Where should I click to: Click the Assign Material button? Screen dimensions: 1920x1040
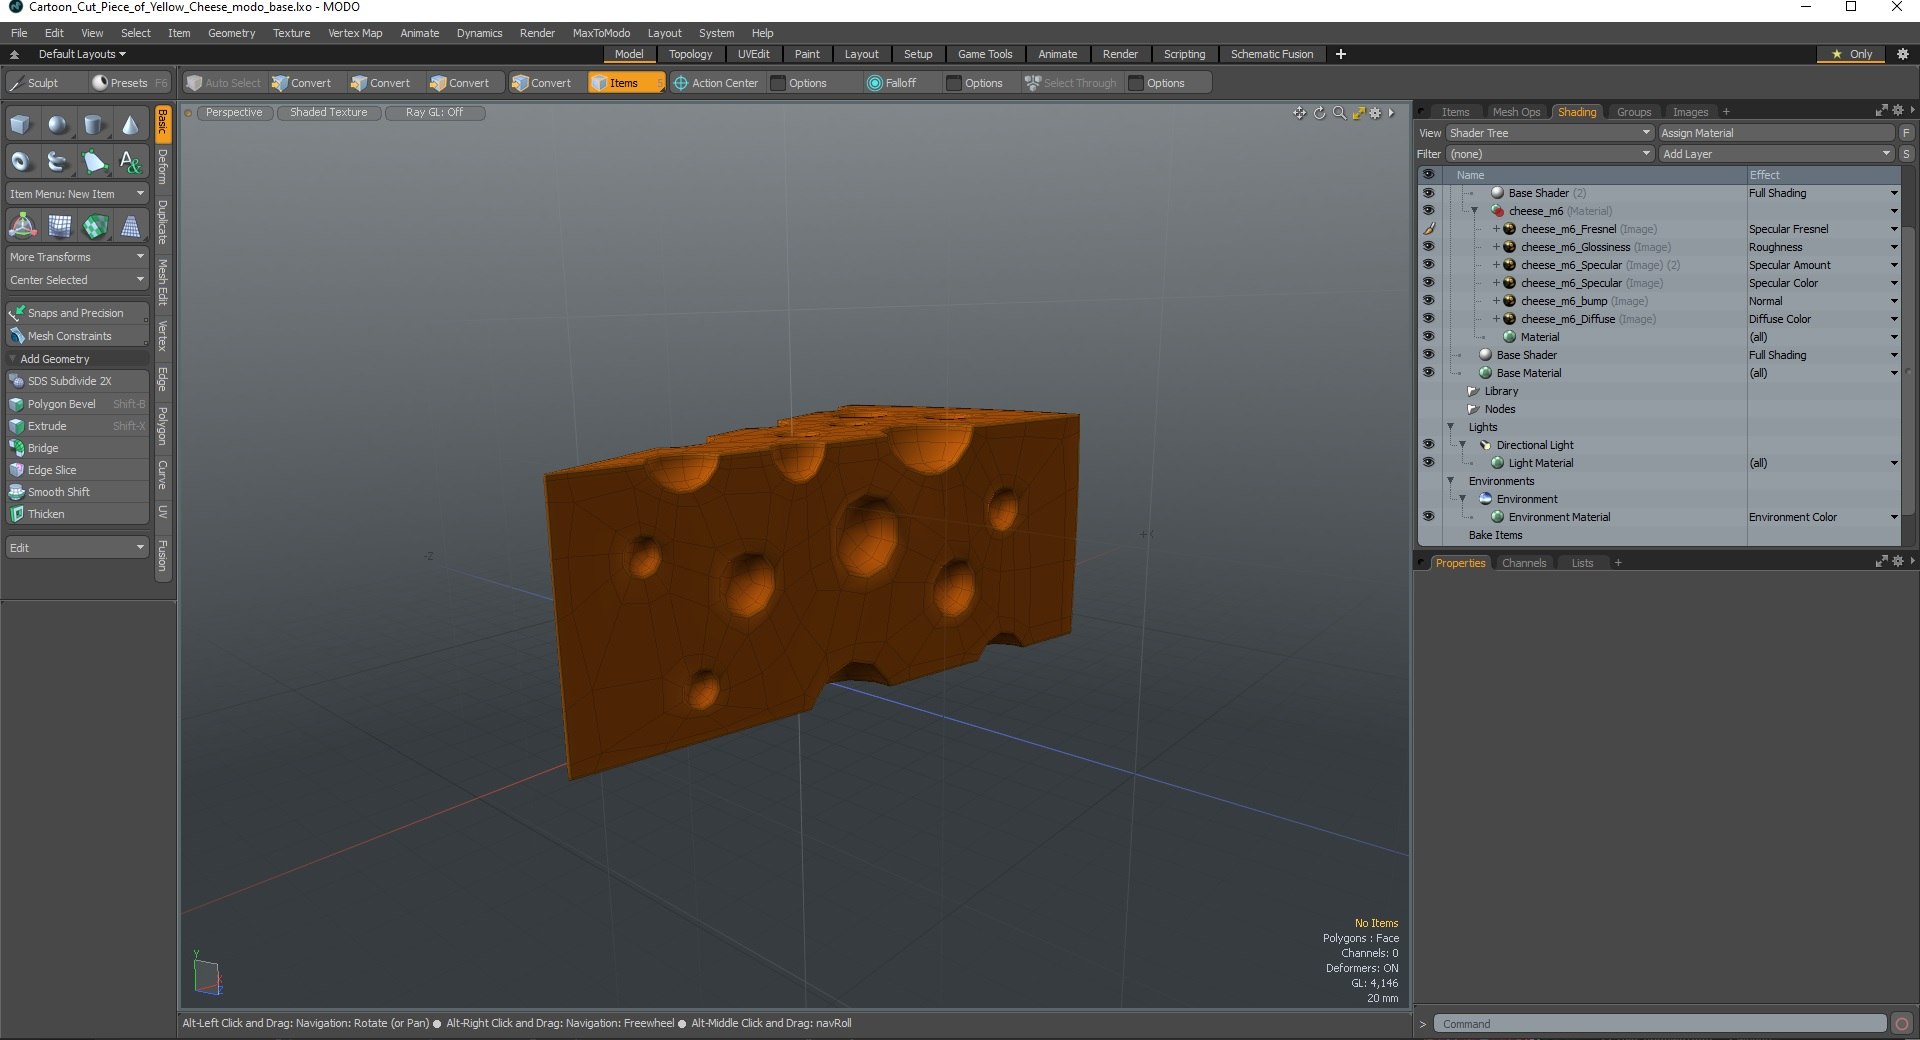point(1776,133)
